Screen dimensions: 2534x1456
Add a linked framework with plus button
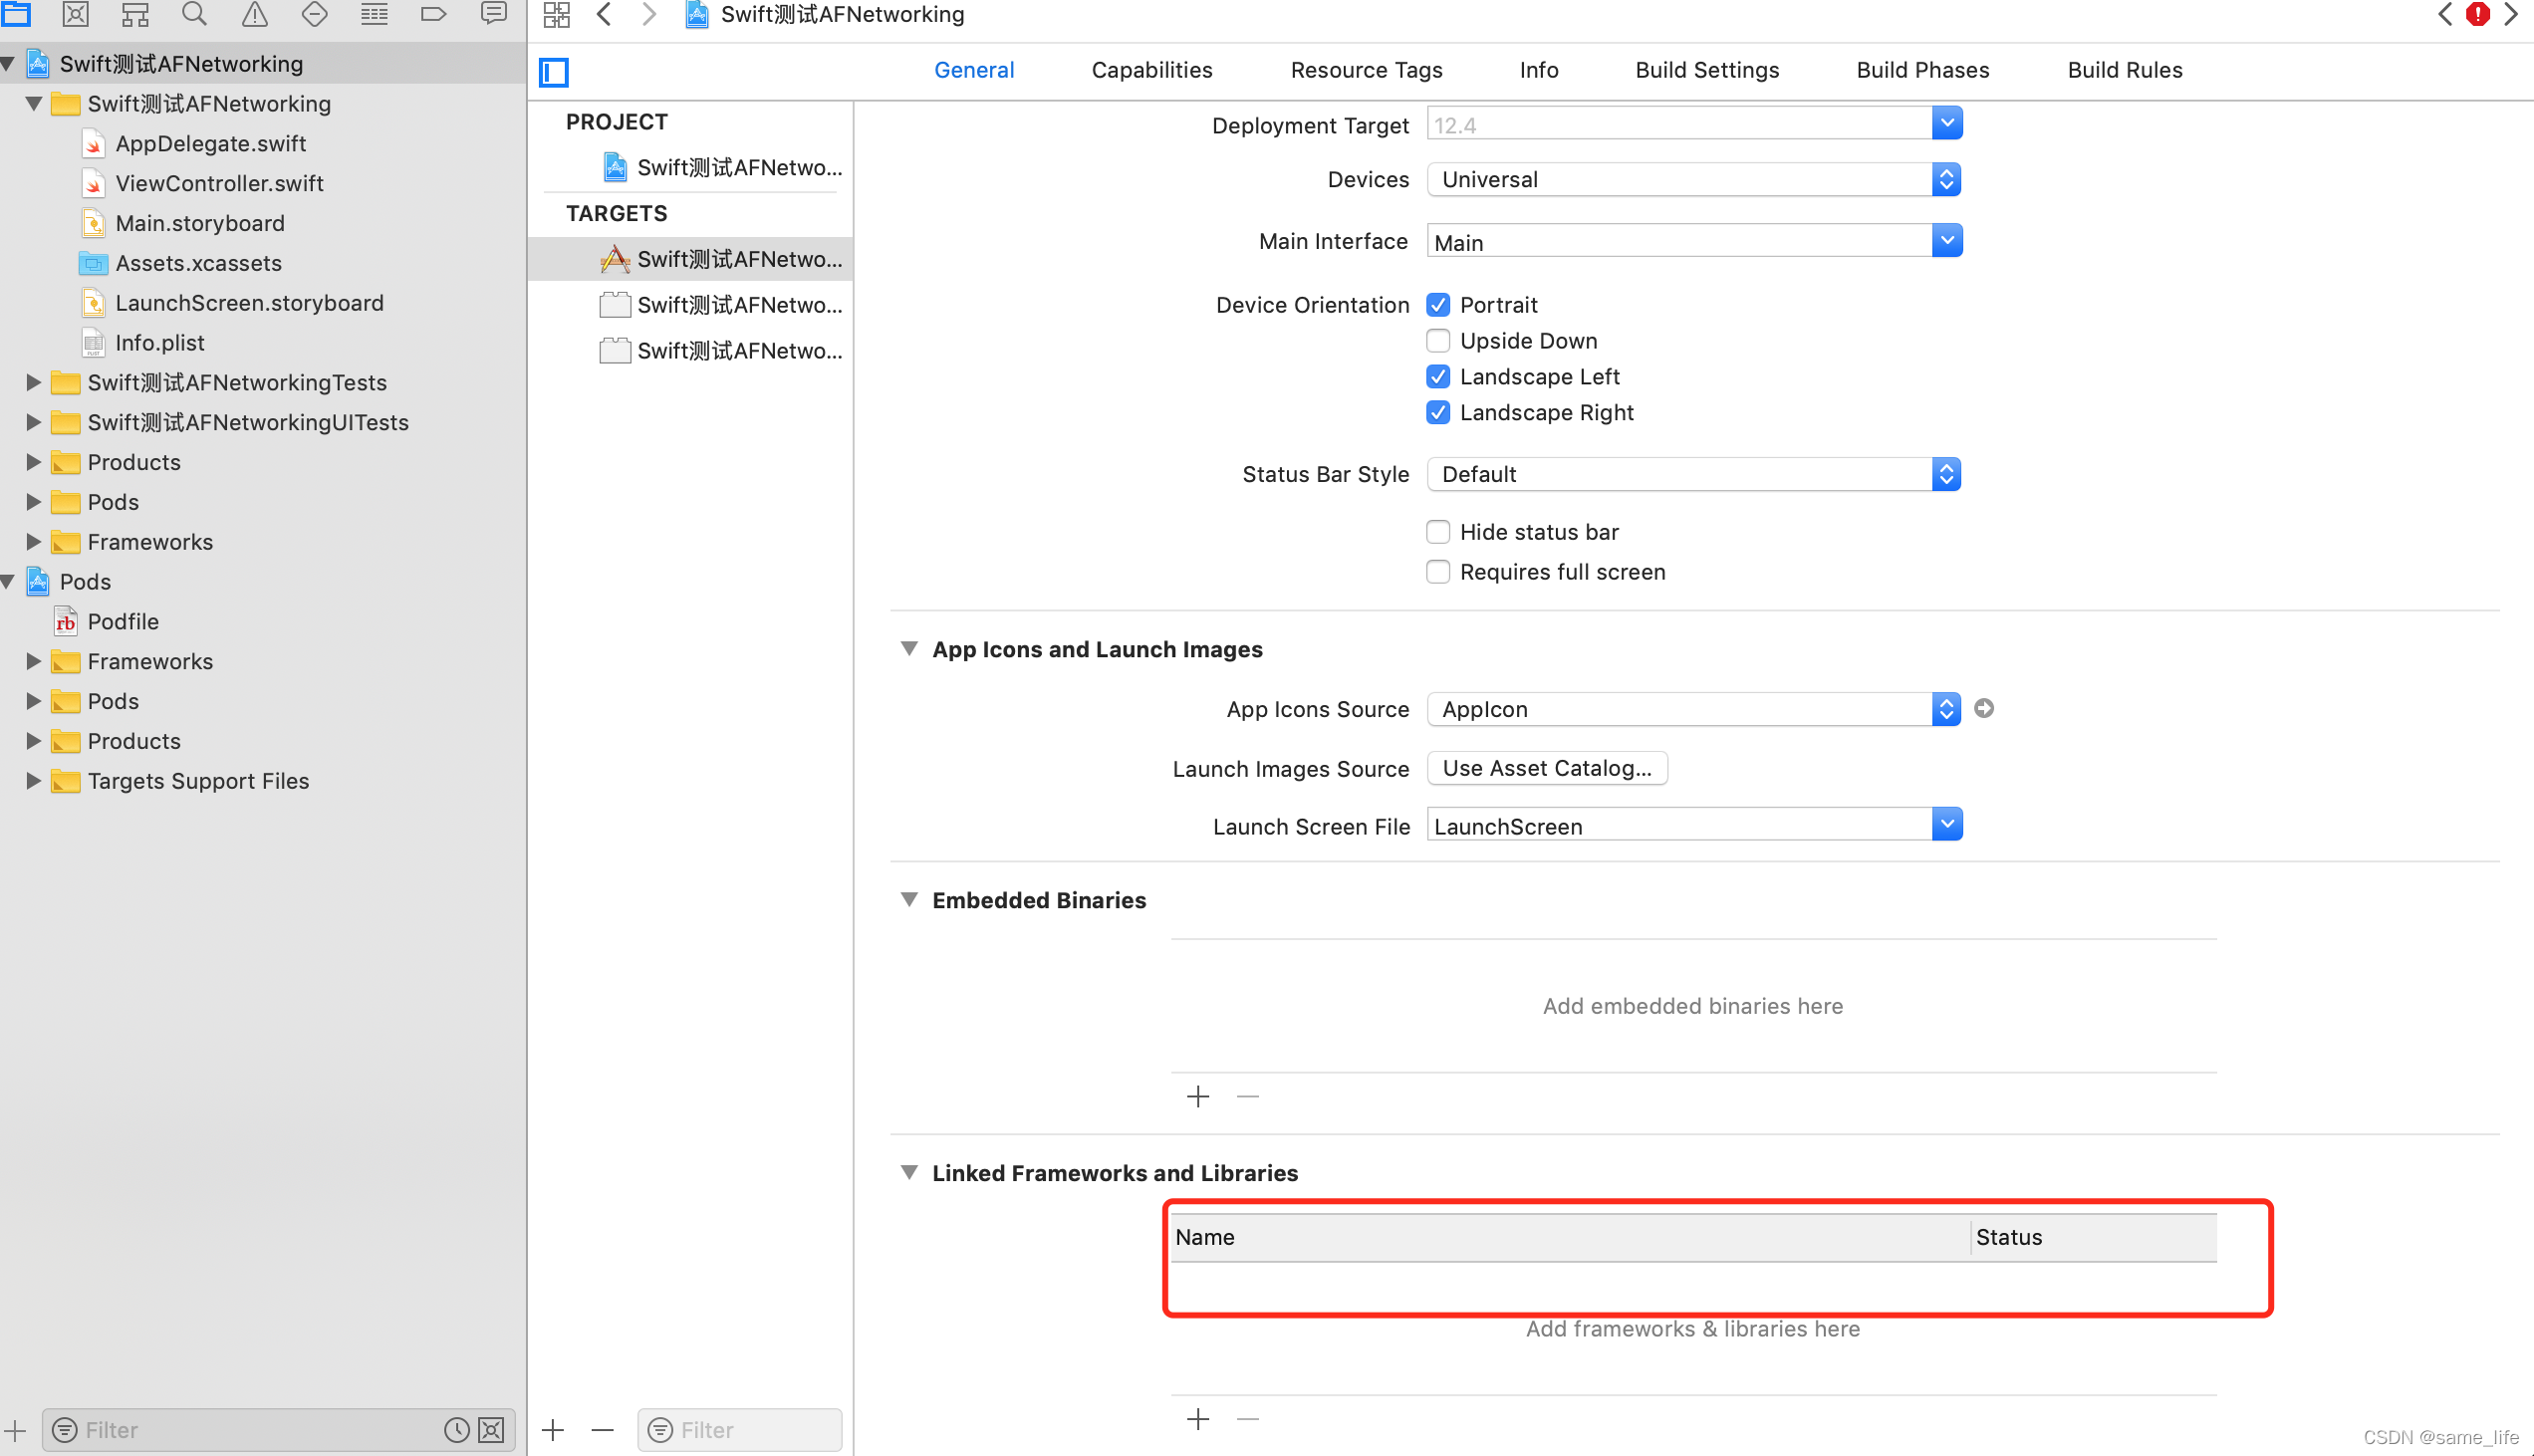point(1198,1419)
